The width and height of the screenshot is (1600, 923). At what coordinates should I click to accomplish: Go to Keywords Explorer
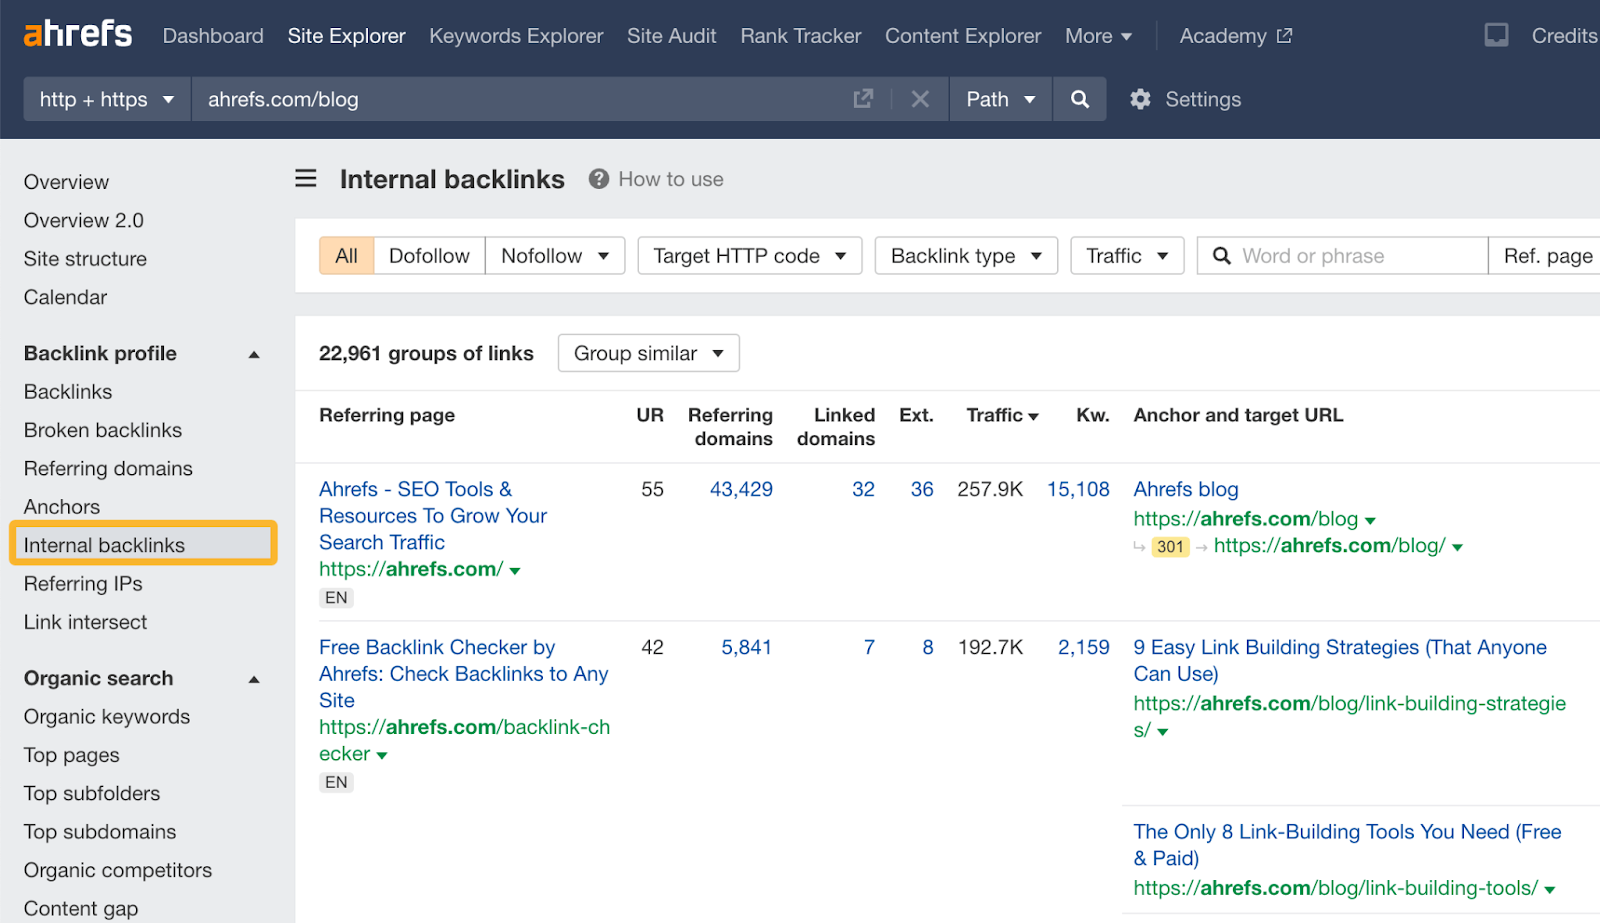[516, 35]
